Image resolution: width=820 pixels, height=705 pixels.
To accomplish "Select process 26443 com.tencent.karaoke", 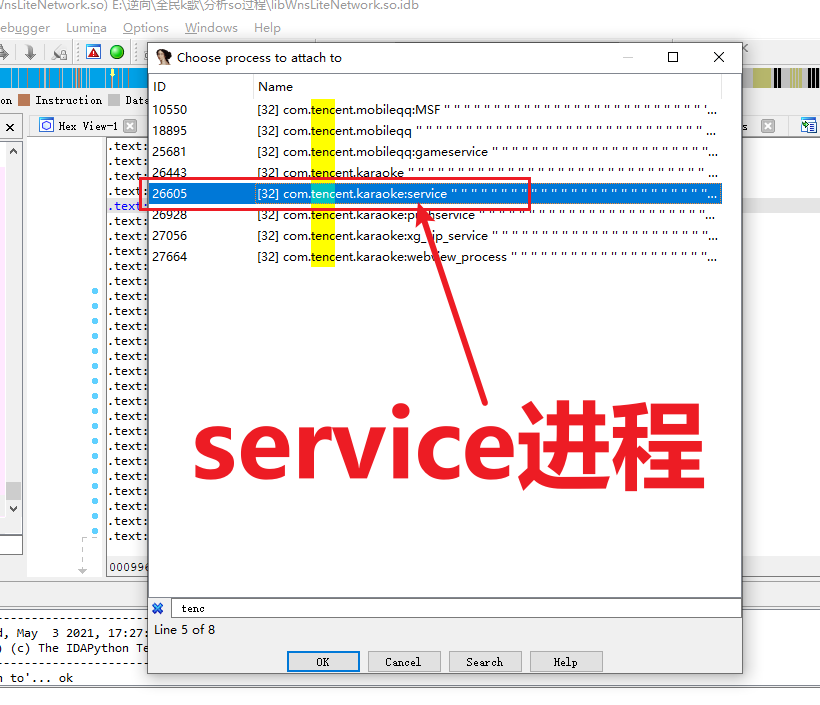I will (436, 173).
